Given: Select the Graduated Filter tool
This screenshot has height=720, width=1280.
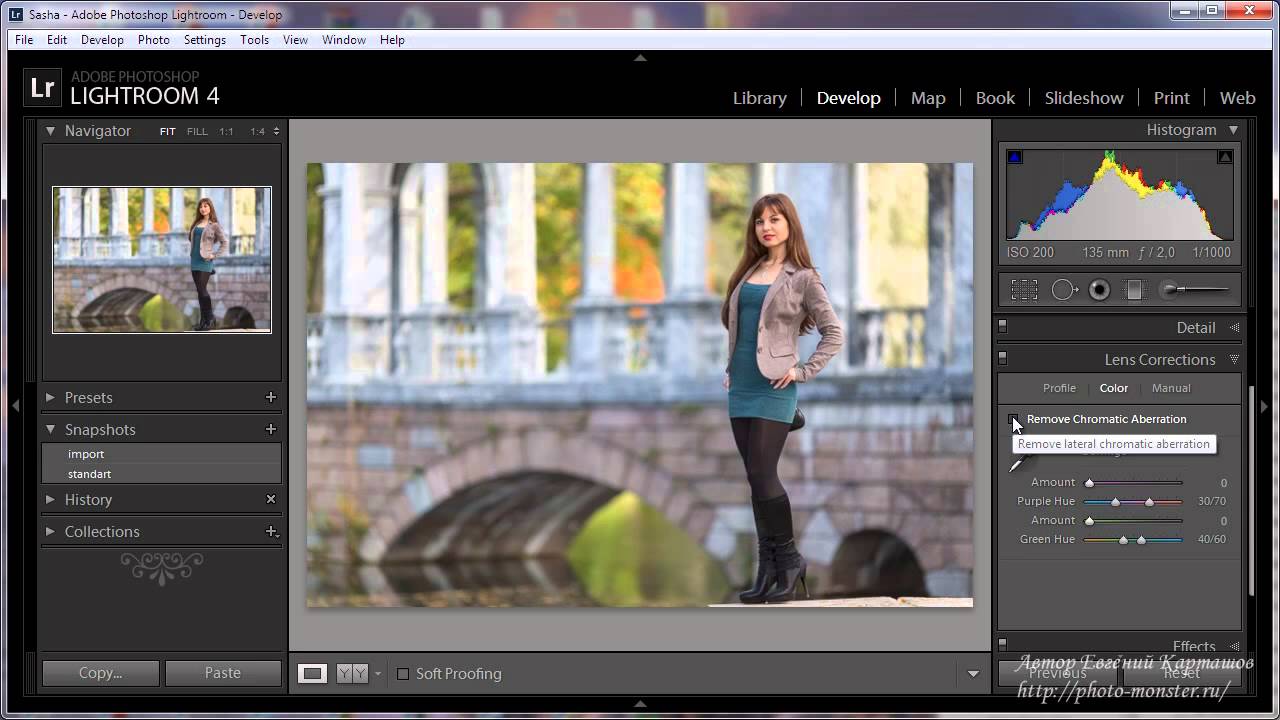Looking at the screenshot, I should coord(1135,290).
